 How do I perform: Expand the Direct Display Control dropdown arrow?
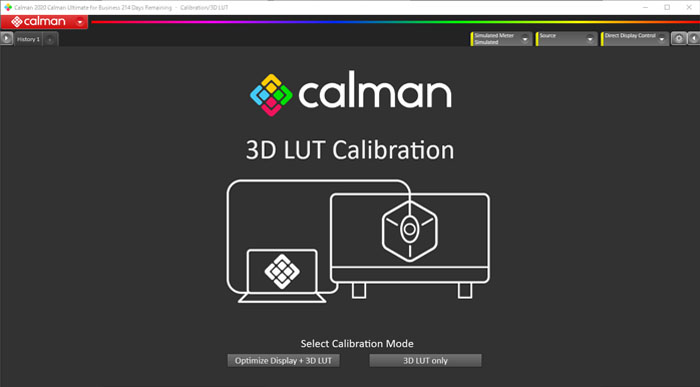click(x=662, y=39)
